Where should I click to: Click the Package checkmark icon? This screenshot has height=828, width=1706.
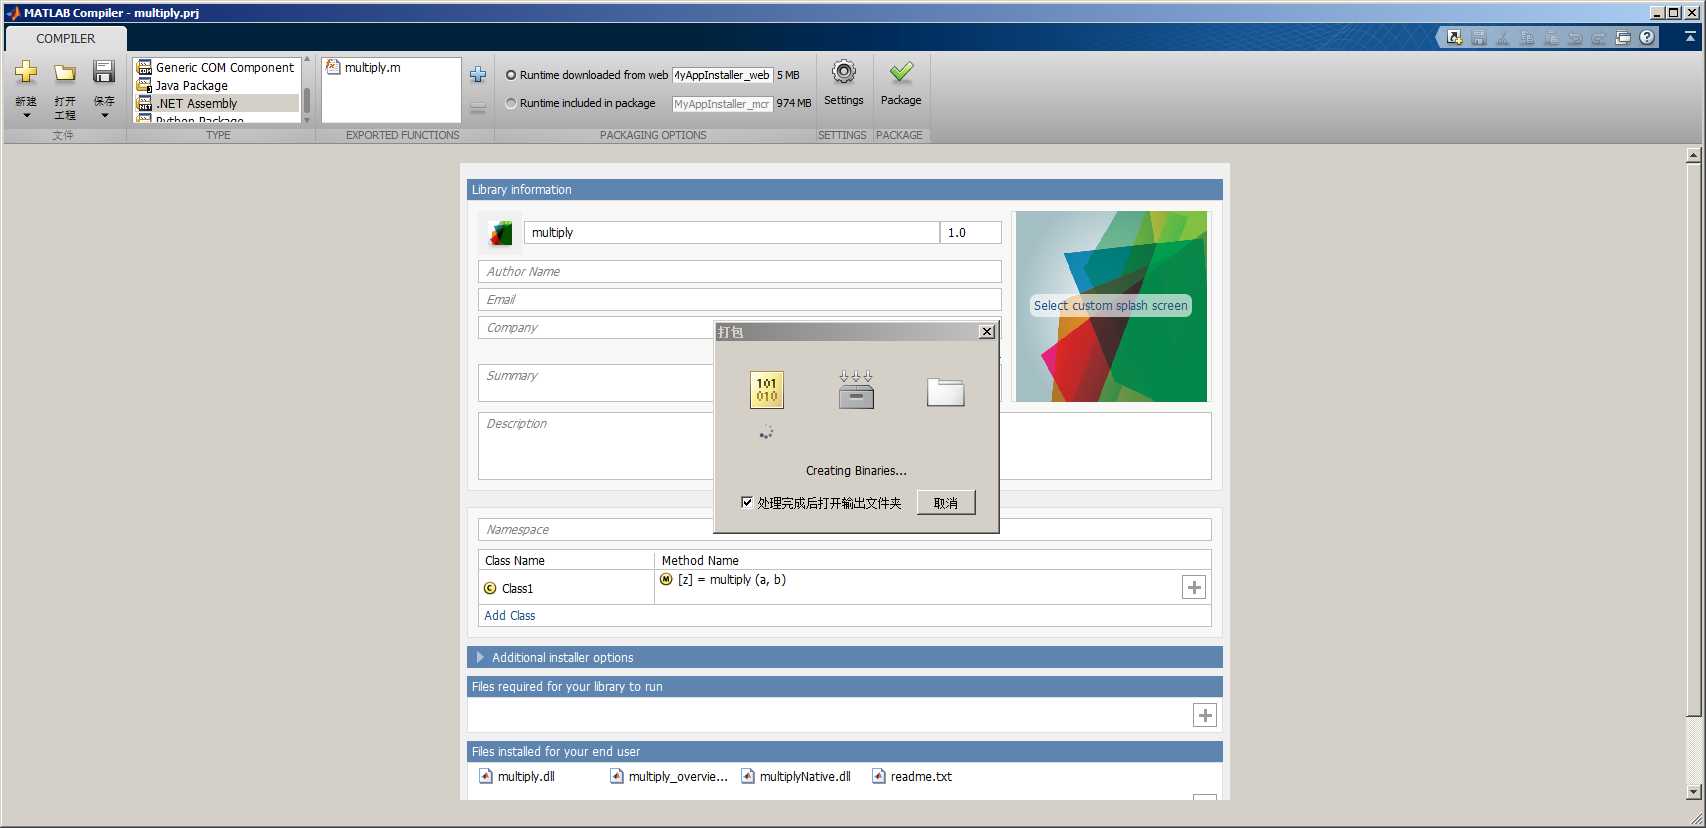pos(901,73)
